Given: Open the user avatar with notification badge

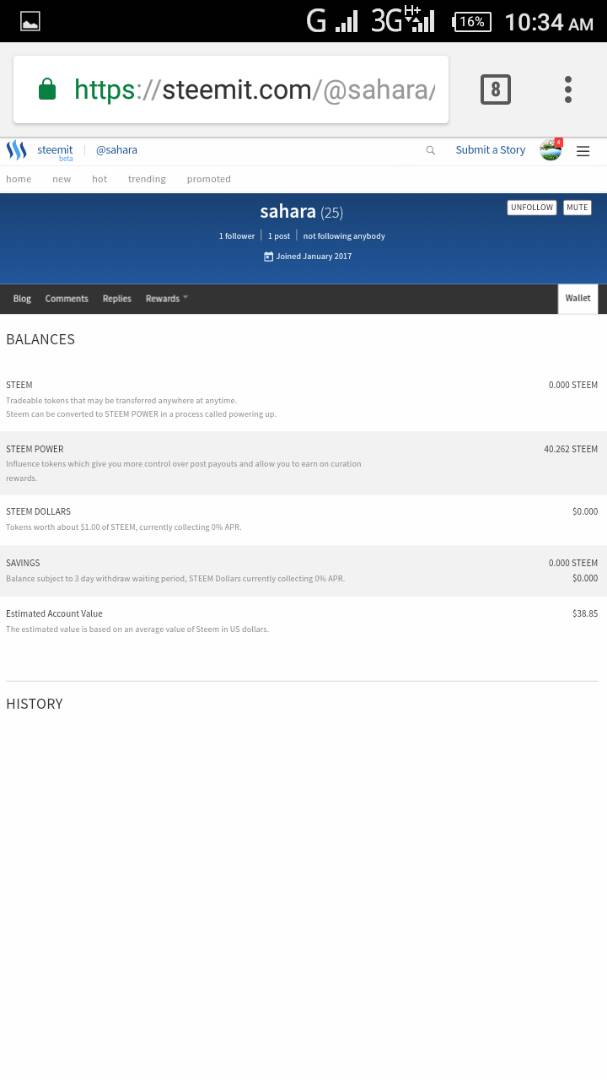Looking at the screenshot, I should (551, 149).
